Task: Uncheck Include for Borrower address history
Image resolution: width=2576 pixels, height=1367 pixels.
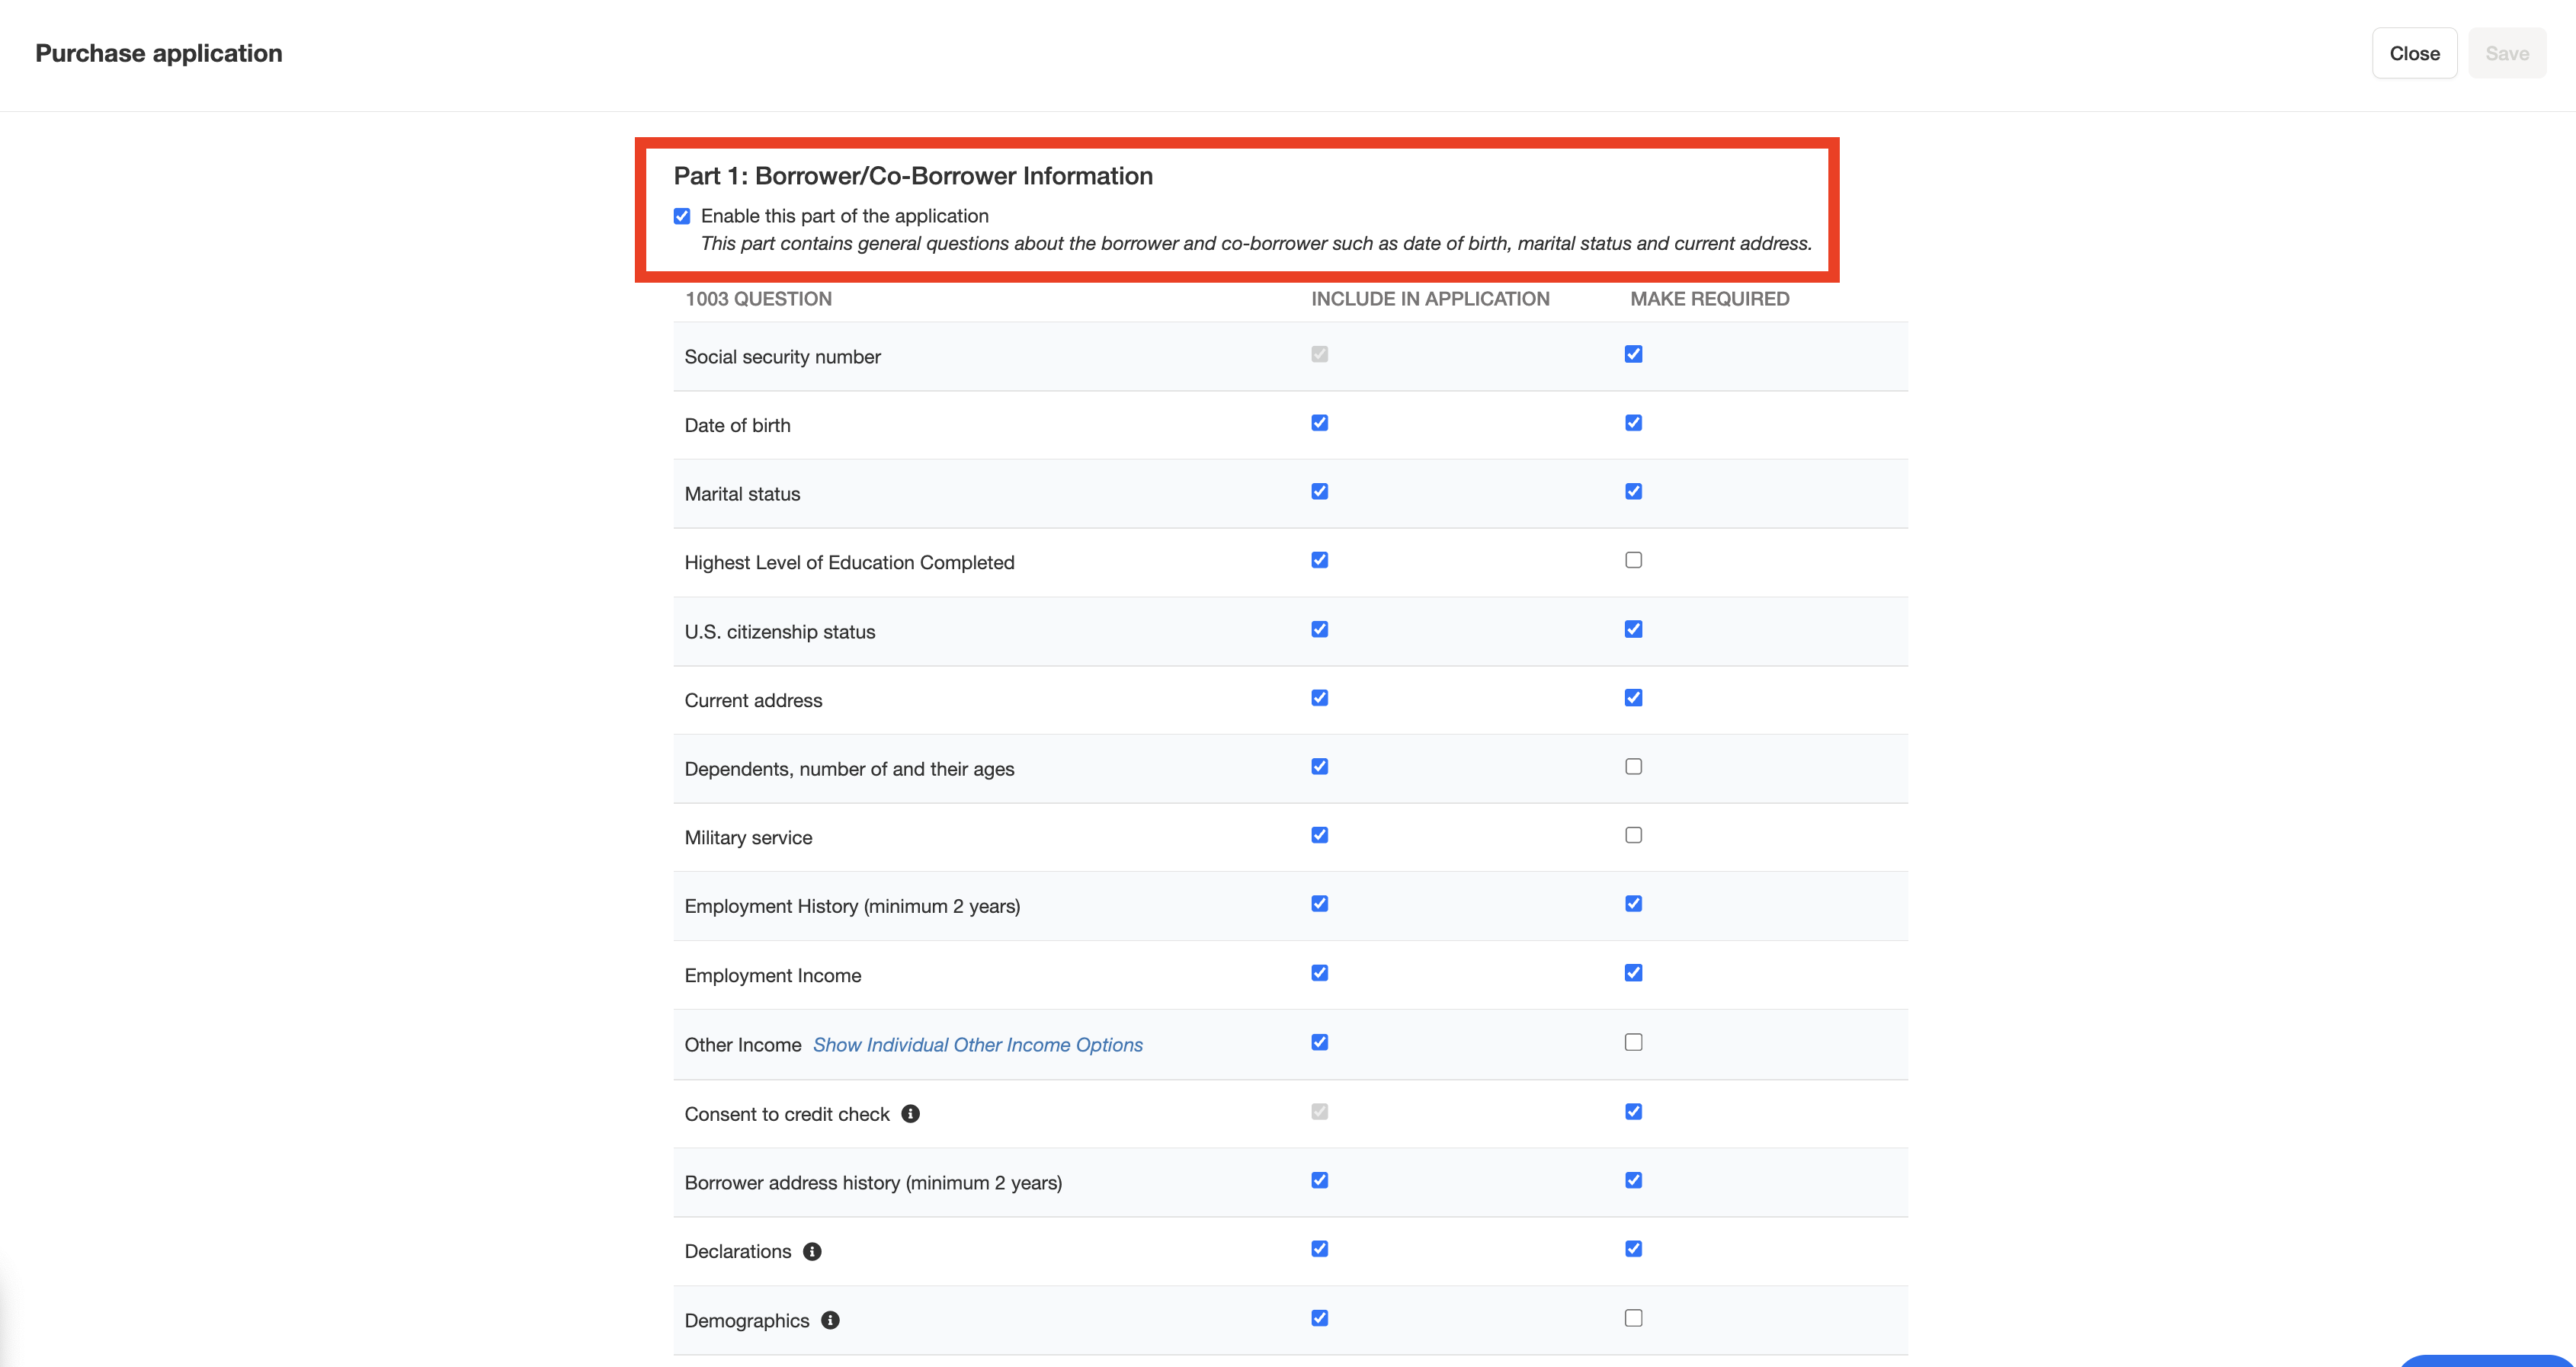Action: 1320,1180
